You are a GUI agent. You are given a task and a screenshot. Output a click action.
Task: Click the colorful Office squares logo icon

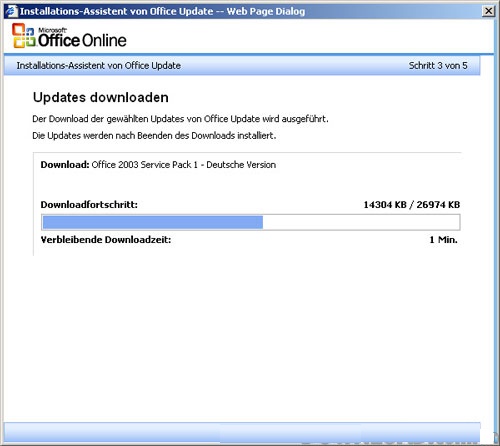pyautogui.click(x=23, y=36)
